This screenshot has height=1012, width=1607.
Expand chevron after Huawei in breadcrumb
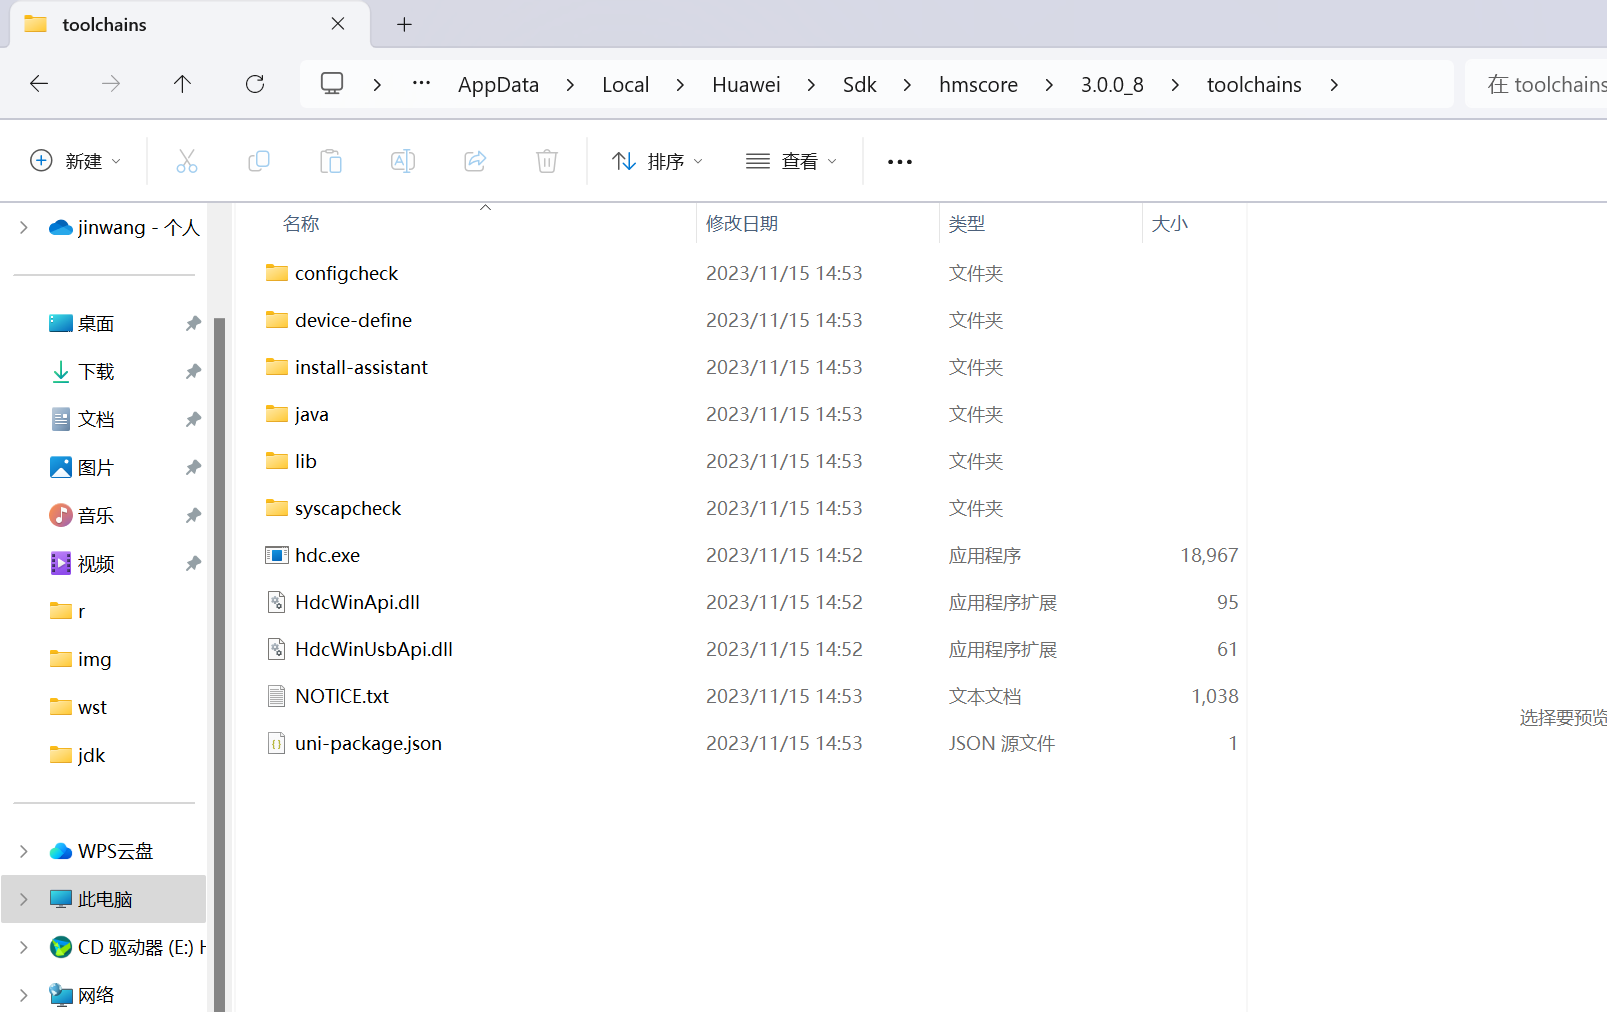[811, 85]
